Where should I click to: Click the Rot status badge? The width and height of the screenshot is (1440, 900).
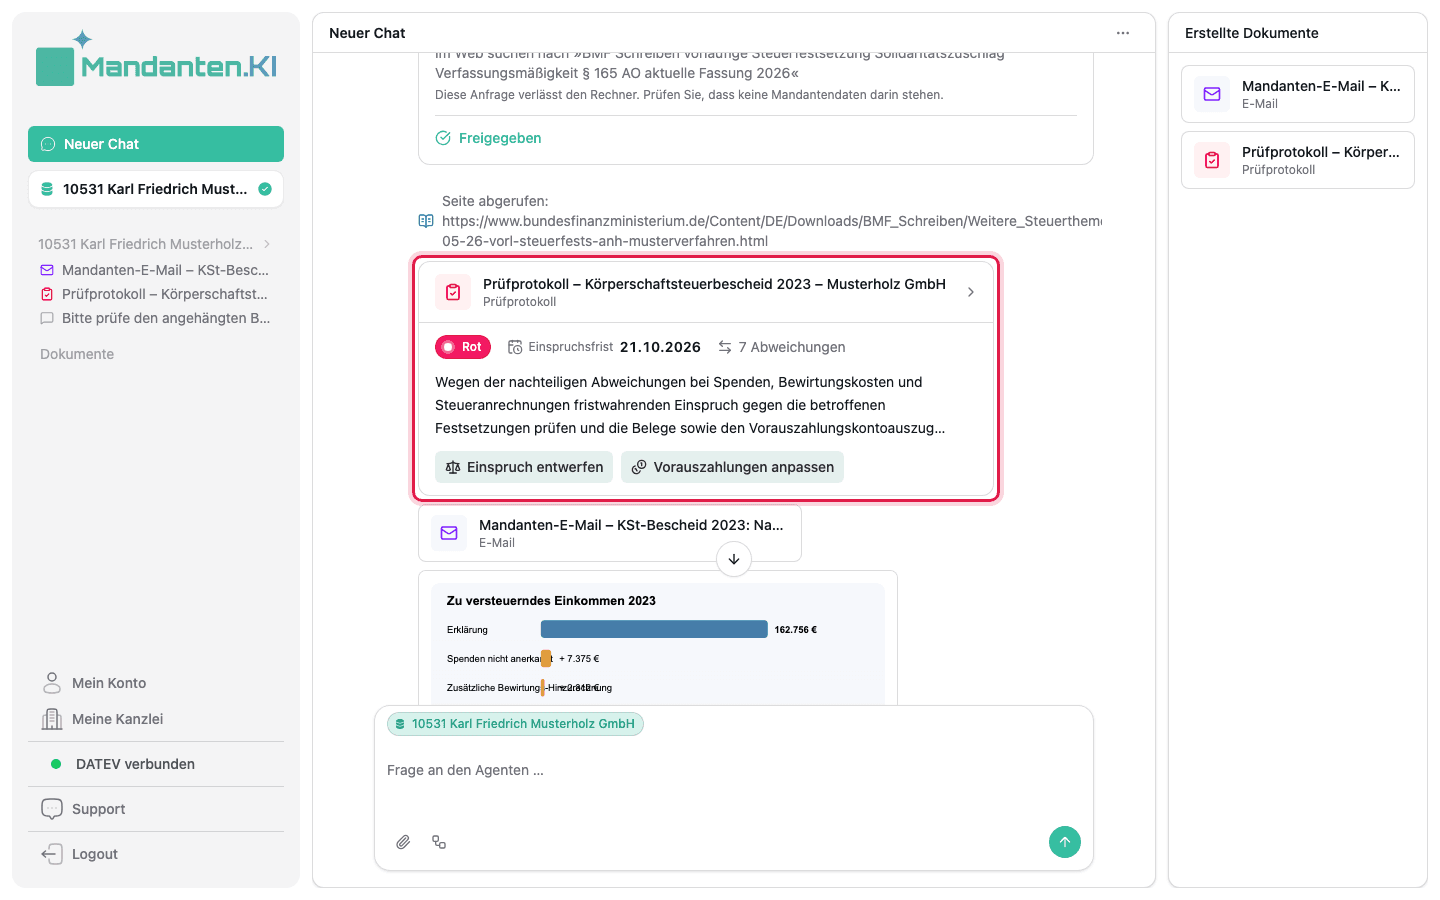click(463, 347)
